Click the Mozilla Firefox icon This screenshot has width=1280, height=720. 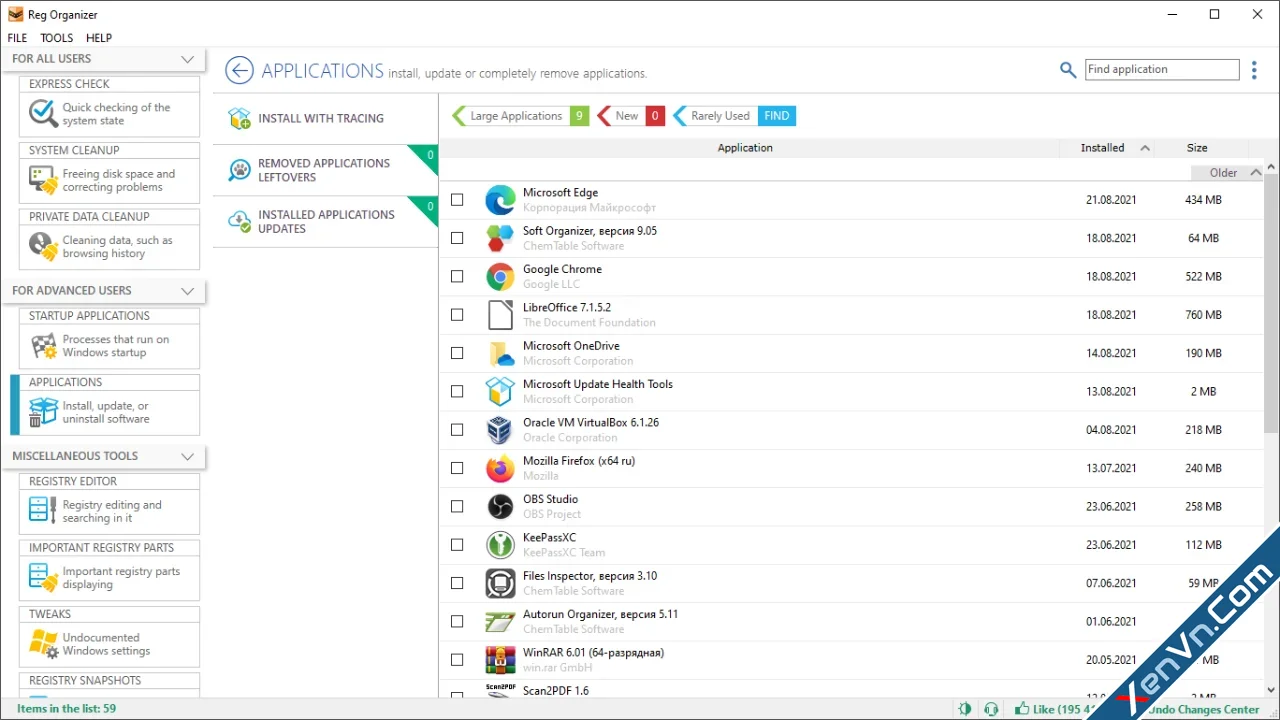point(500,468)
